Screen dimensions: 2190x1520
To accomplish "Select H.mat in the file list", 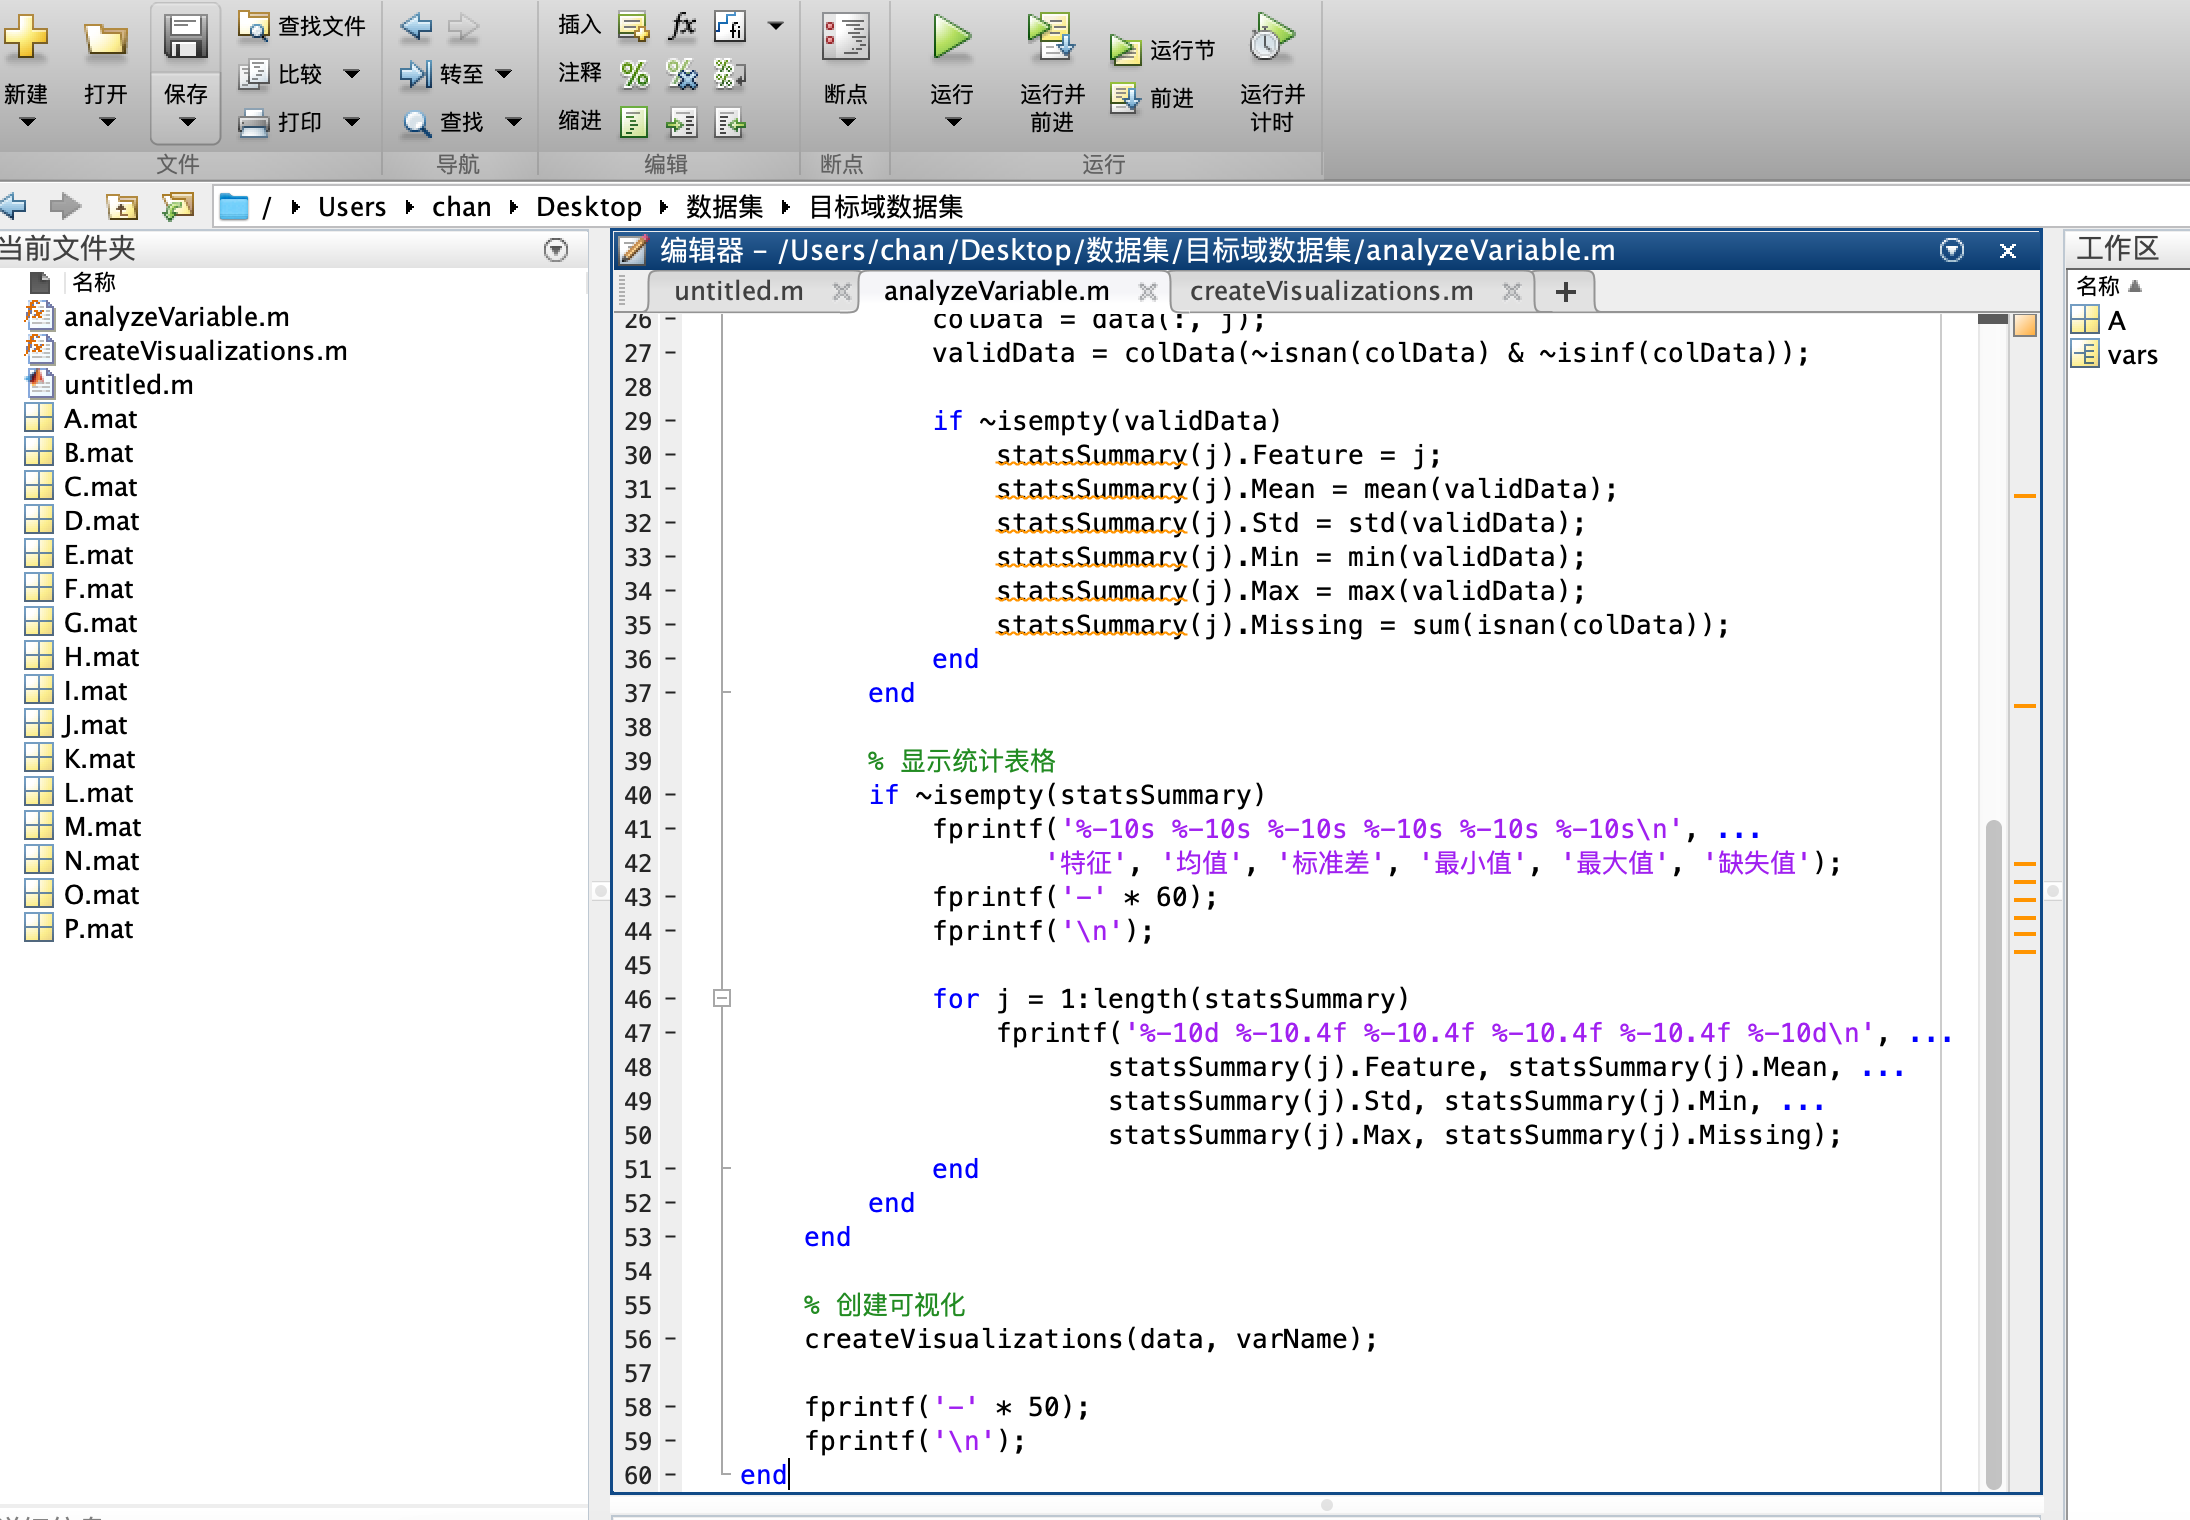I will 101,657.
